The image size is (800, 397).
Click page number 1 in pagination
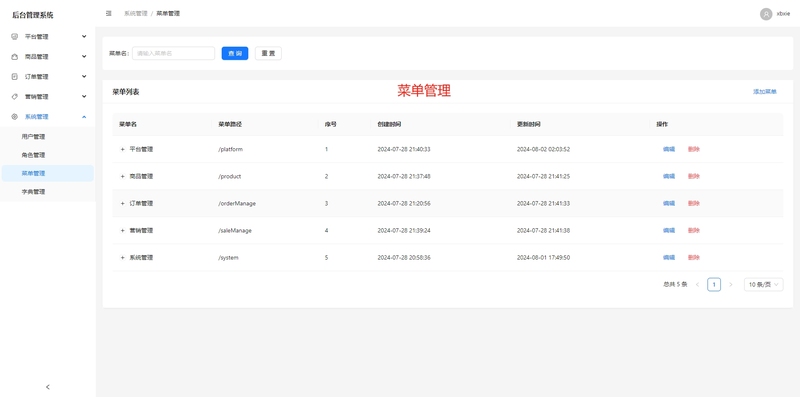(714, 285)
